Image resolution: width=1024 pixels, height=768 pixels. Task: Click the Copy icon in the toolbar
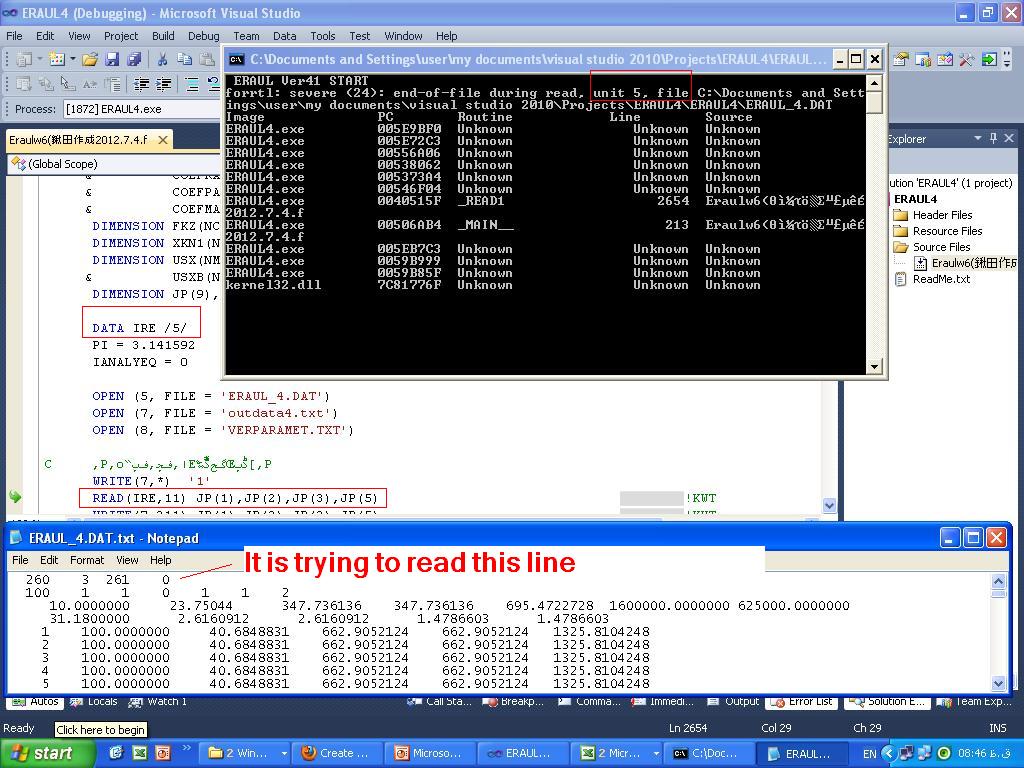[185, 60]
